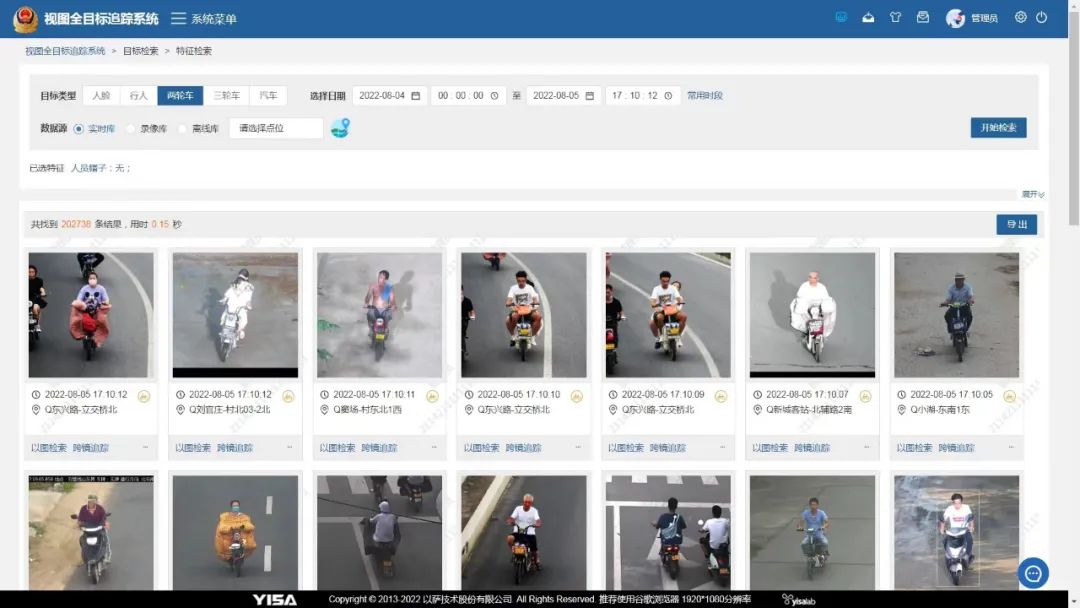Select the 录像库 data source radio
This screenshot has width=1080, height=608.
click(x=130, y=129)
